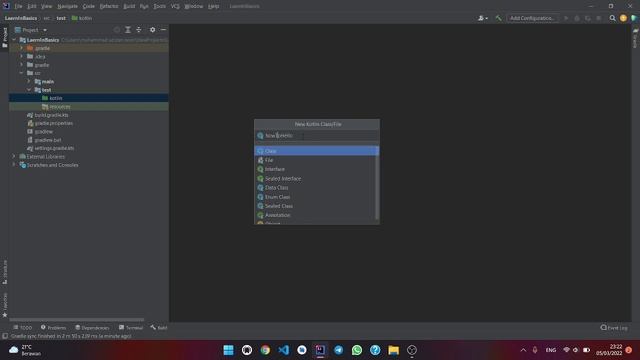Choose Class in New Kotlin Class/File list
The image size is (640, 360).
tap(316, 151)
